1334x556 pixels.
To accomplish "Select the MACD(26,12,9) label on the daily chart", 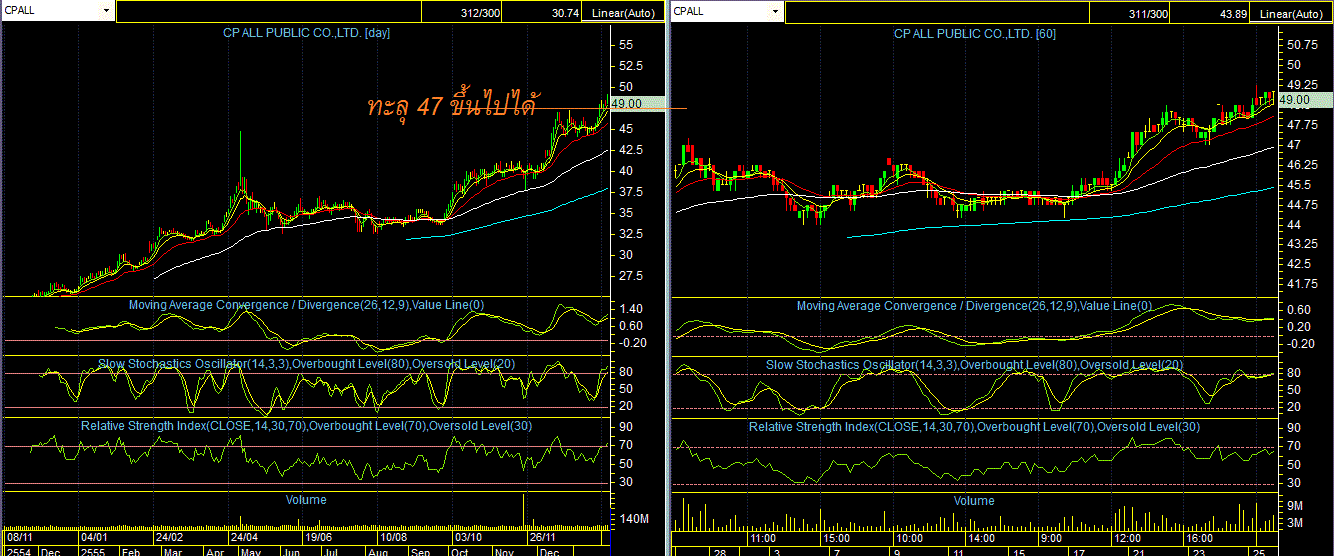I will tap(307, 305).
